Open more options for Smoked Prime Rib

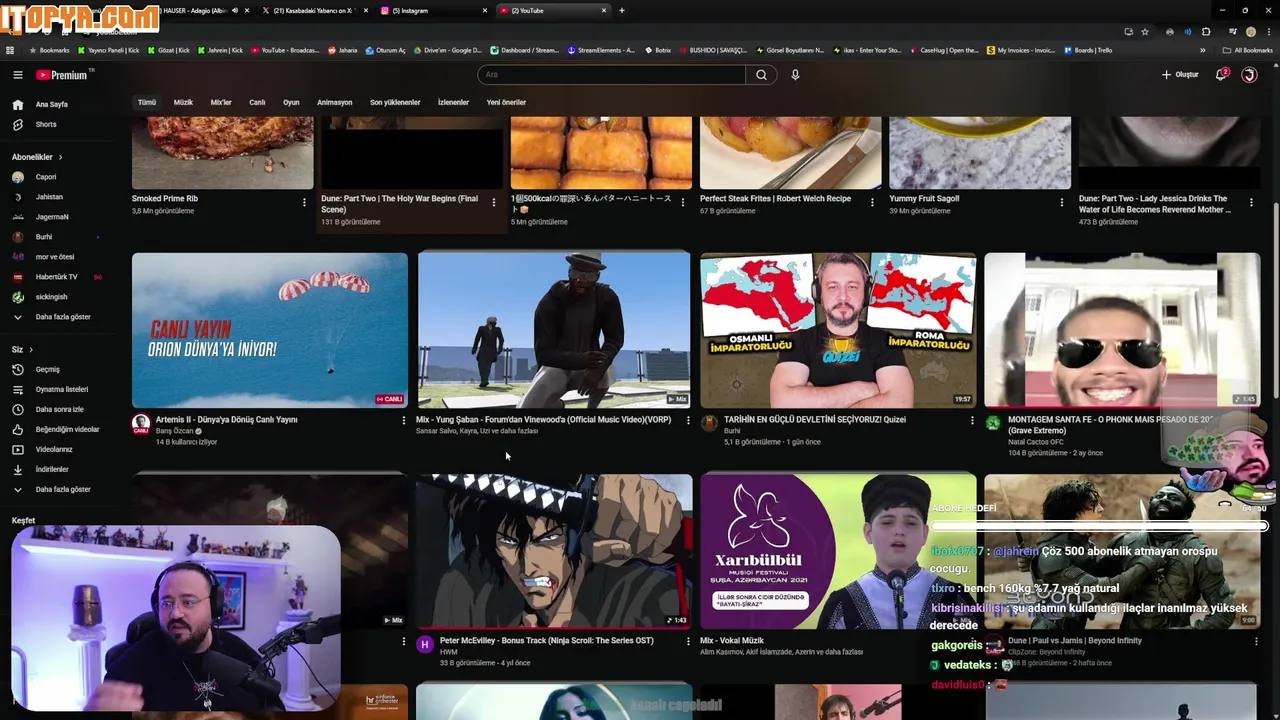[x=304, y=202]
